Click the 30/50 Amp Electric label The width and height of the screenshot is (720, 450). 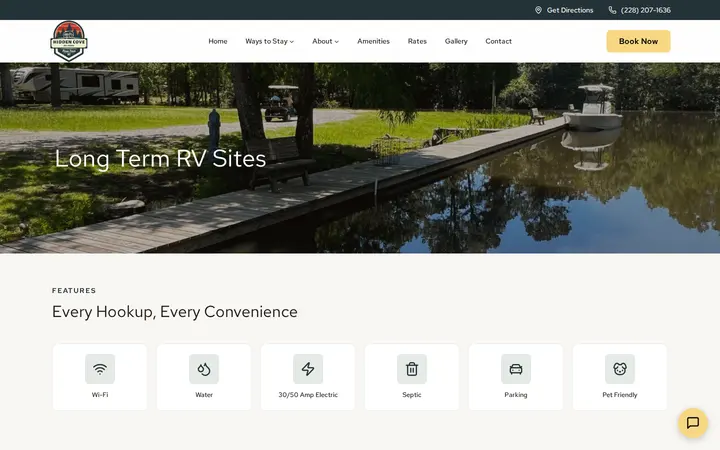[x=308, y=395]
